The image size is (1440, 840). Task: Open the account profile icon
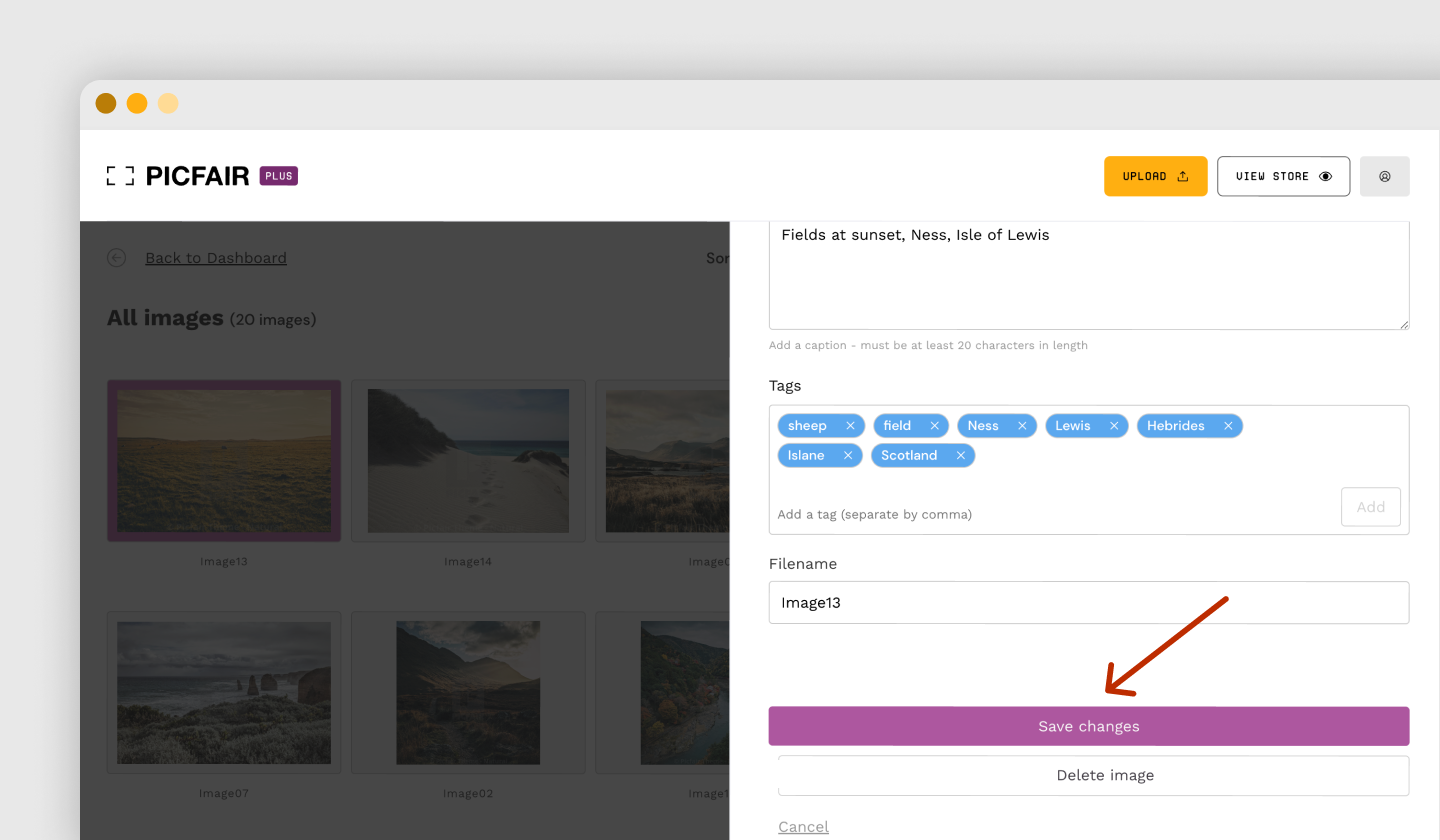coord(1384,176)
